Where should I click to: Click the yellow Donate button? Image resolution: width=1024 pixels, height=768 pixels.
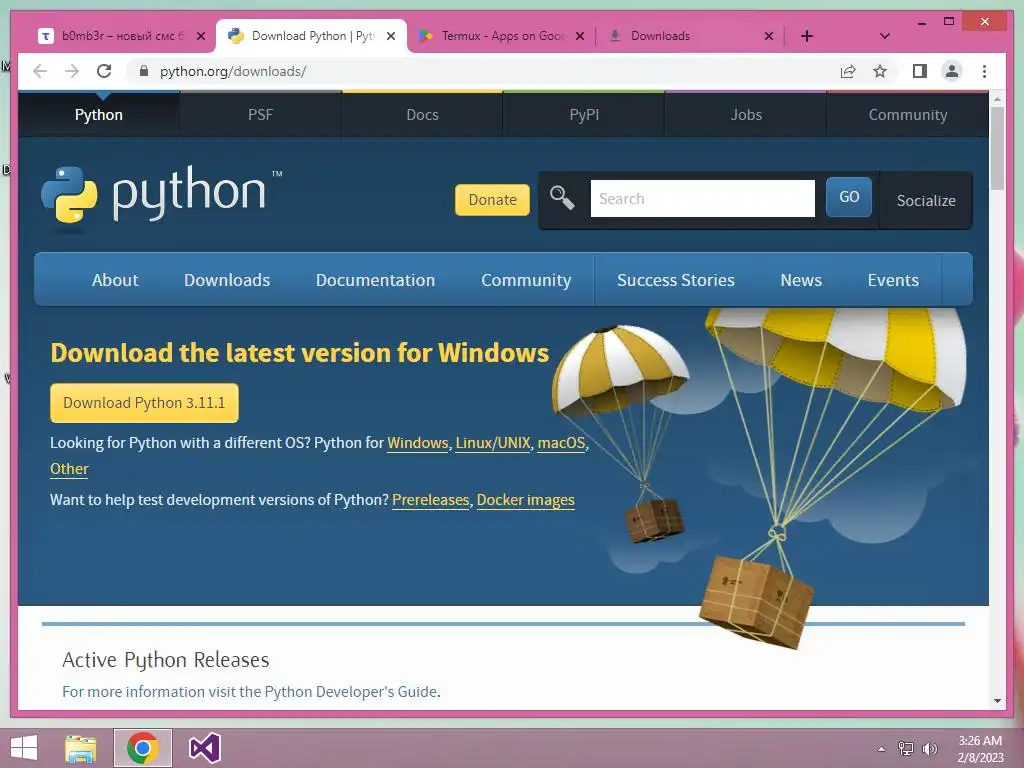click(x=492, y=200)
